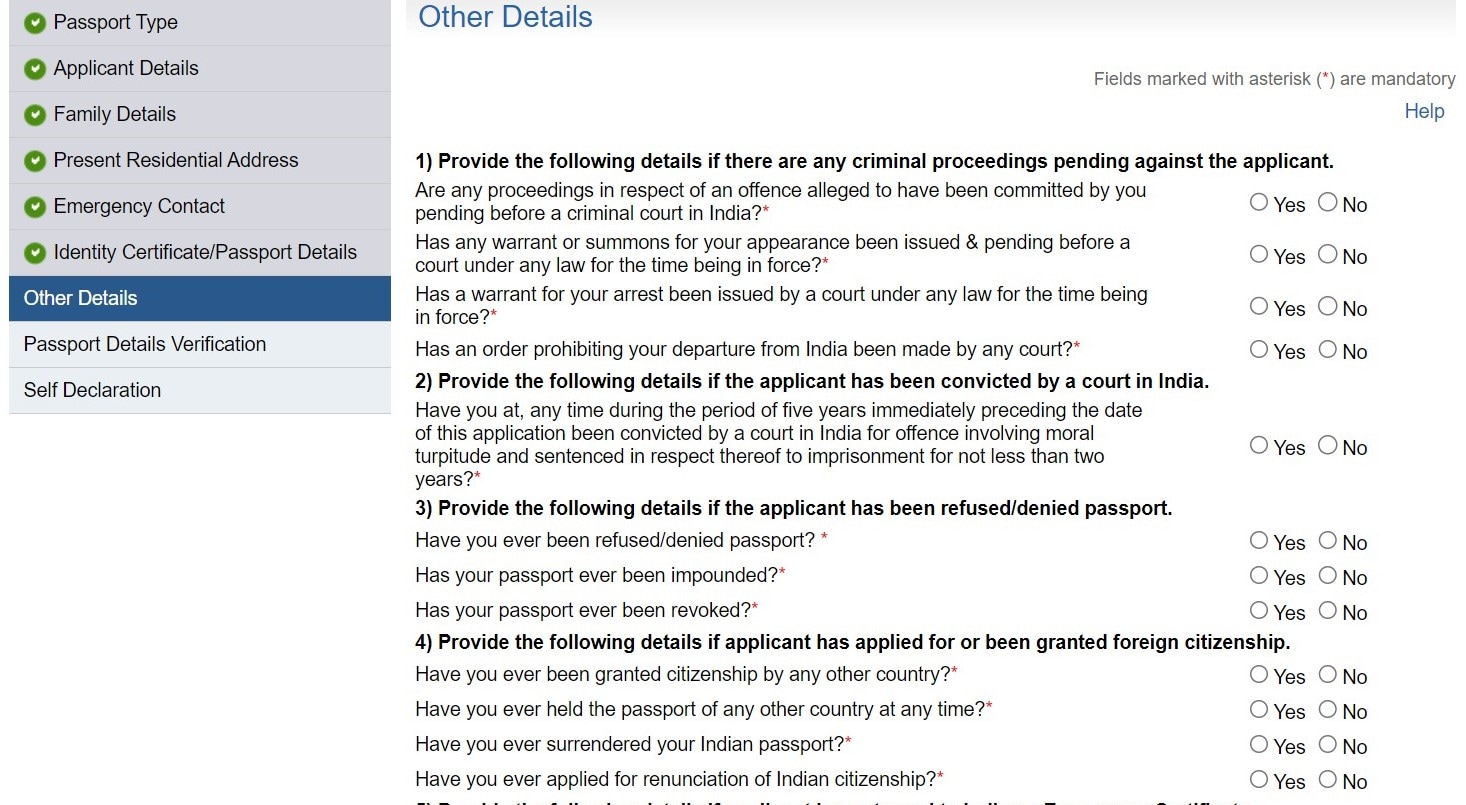The width and height of the screenshot is (1466, 805).
Task: Click checkmark icon beside Identity Certificate/Passport Details
Action: coord(35,253)
